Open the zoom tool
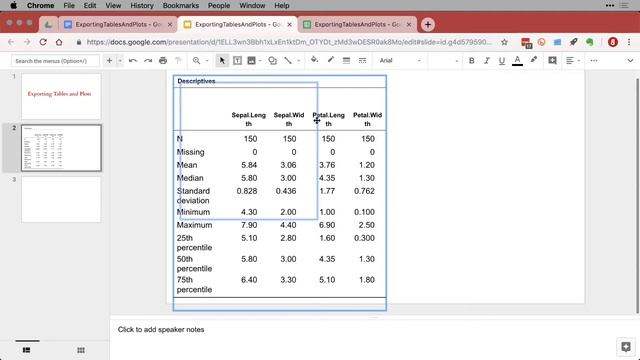The image size is (640, 360). 196,60
